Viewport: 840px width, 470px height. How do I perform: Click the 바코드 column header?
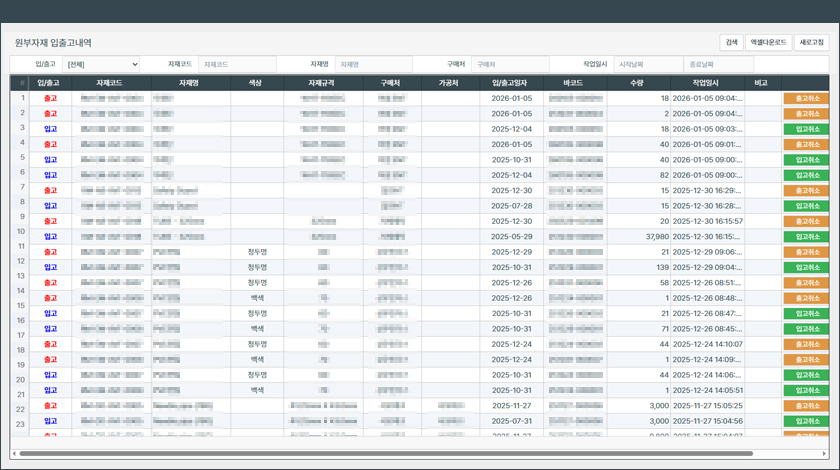coord(574,83)
